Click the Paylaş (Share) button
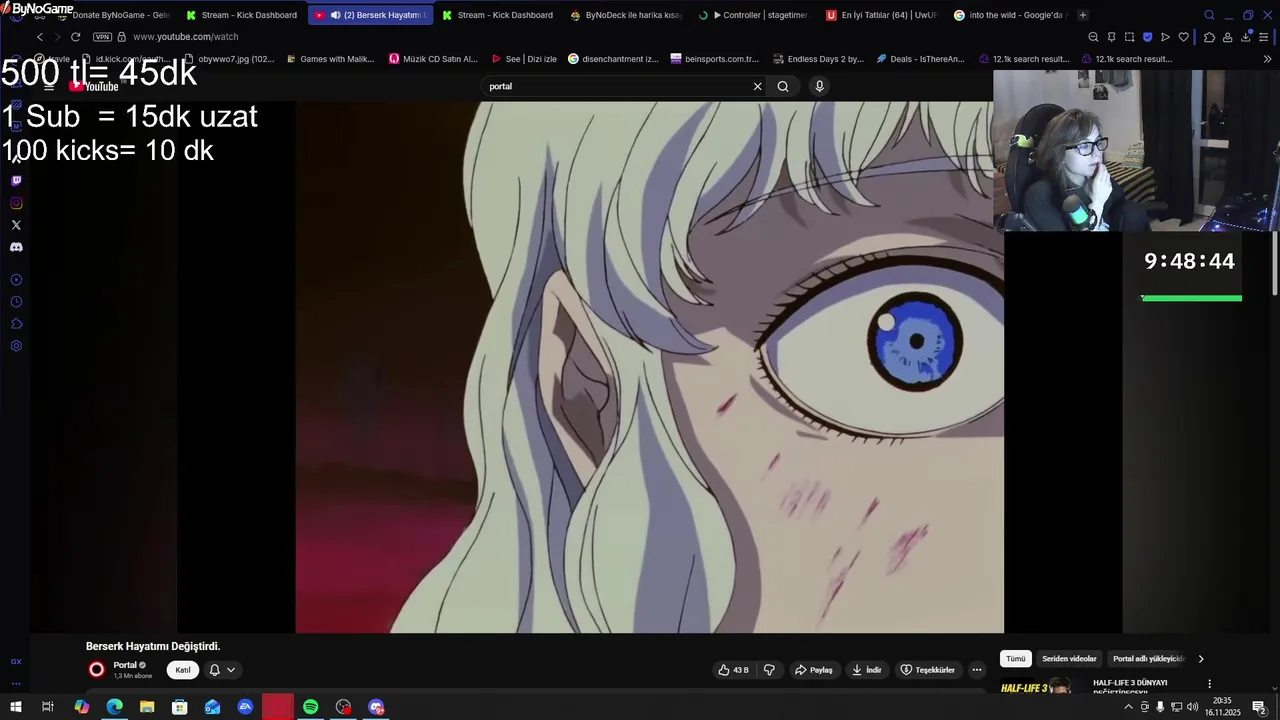Viewport: 1280px width, 720px height. 813,670
